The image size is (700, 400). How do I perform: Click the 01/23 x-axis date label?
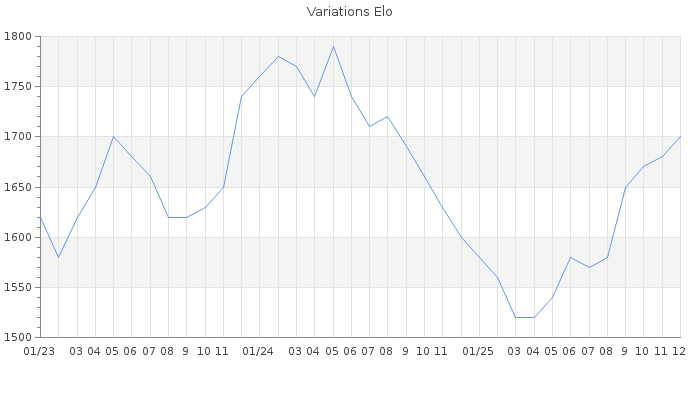point(39,351)
